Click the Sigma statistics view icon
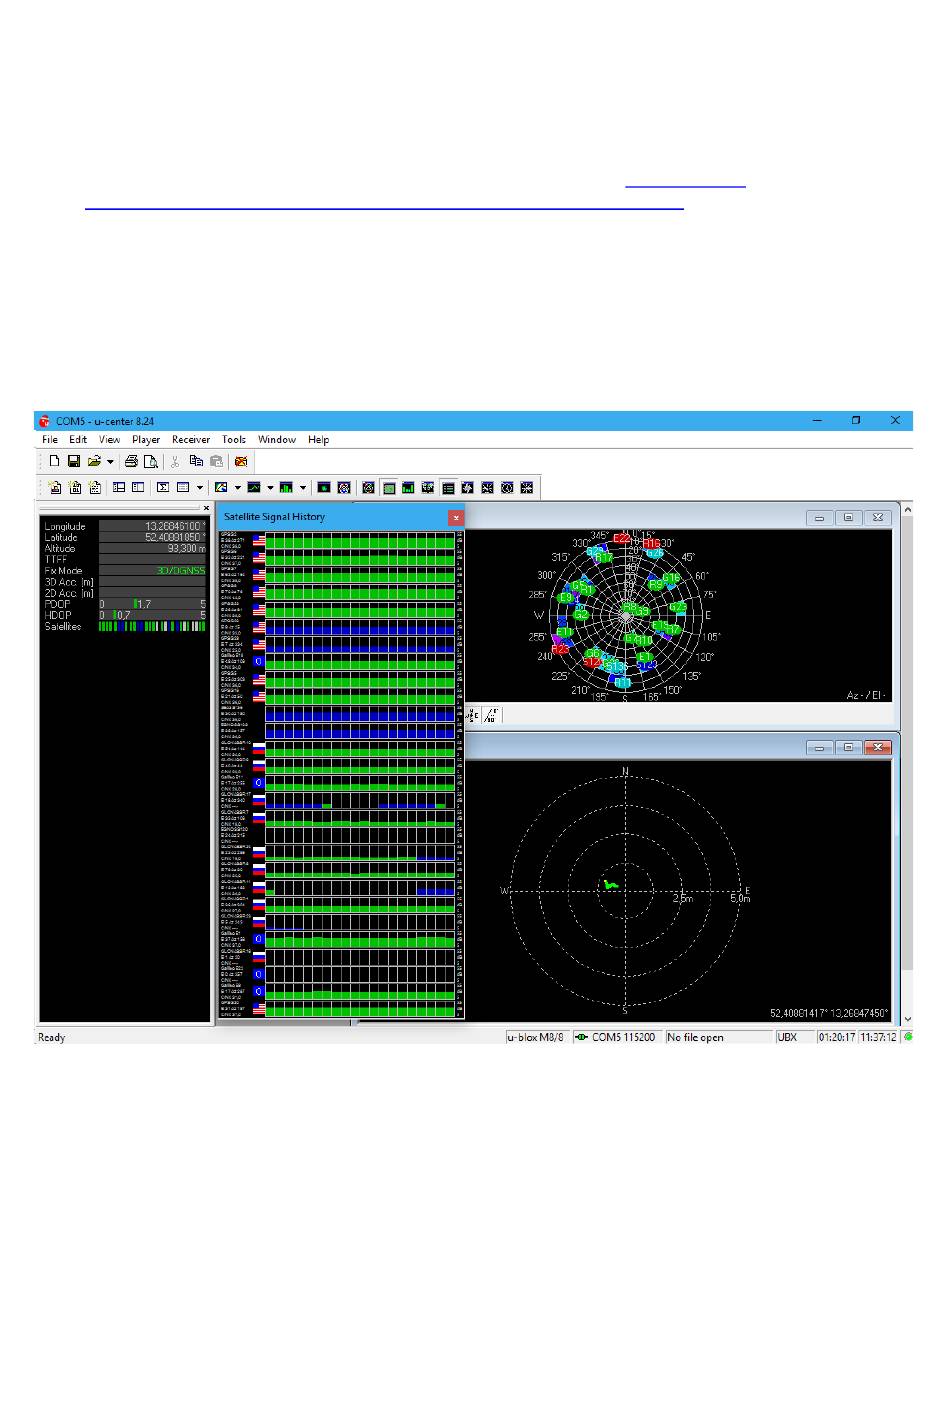 [x=163, y=488]
